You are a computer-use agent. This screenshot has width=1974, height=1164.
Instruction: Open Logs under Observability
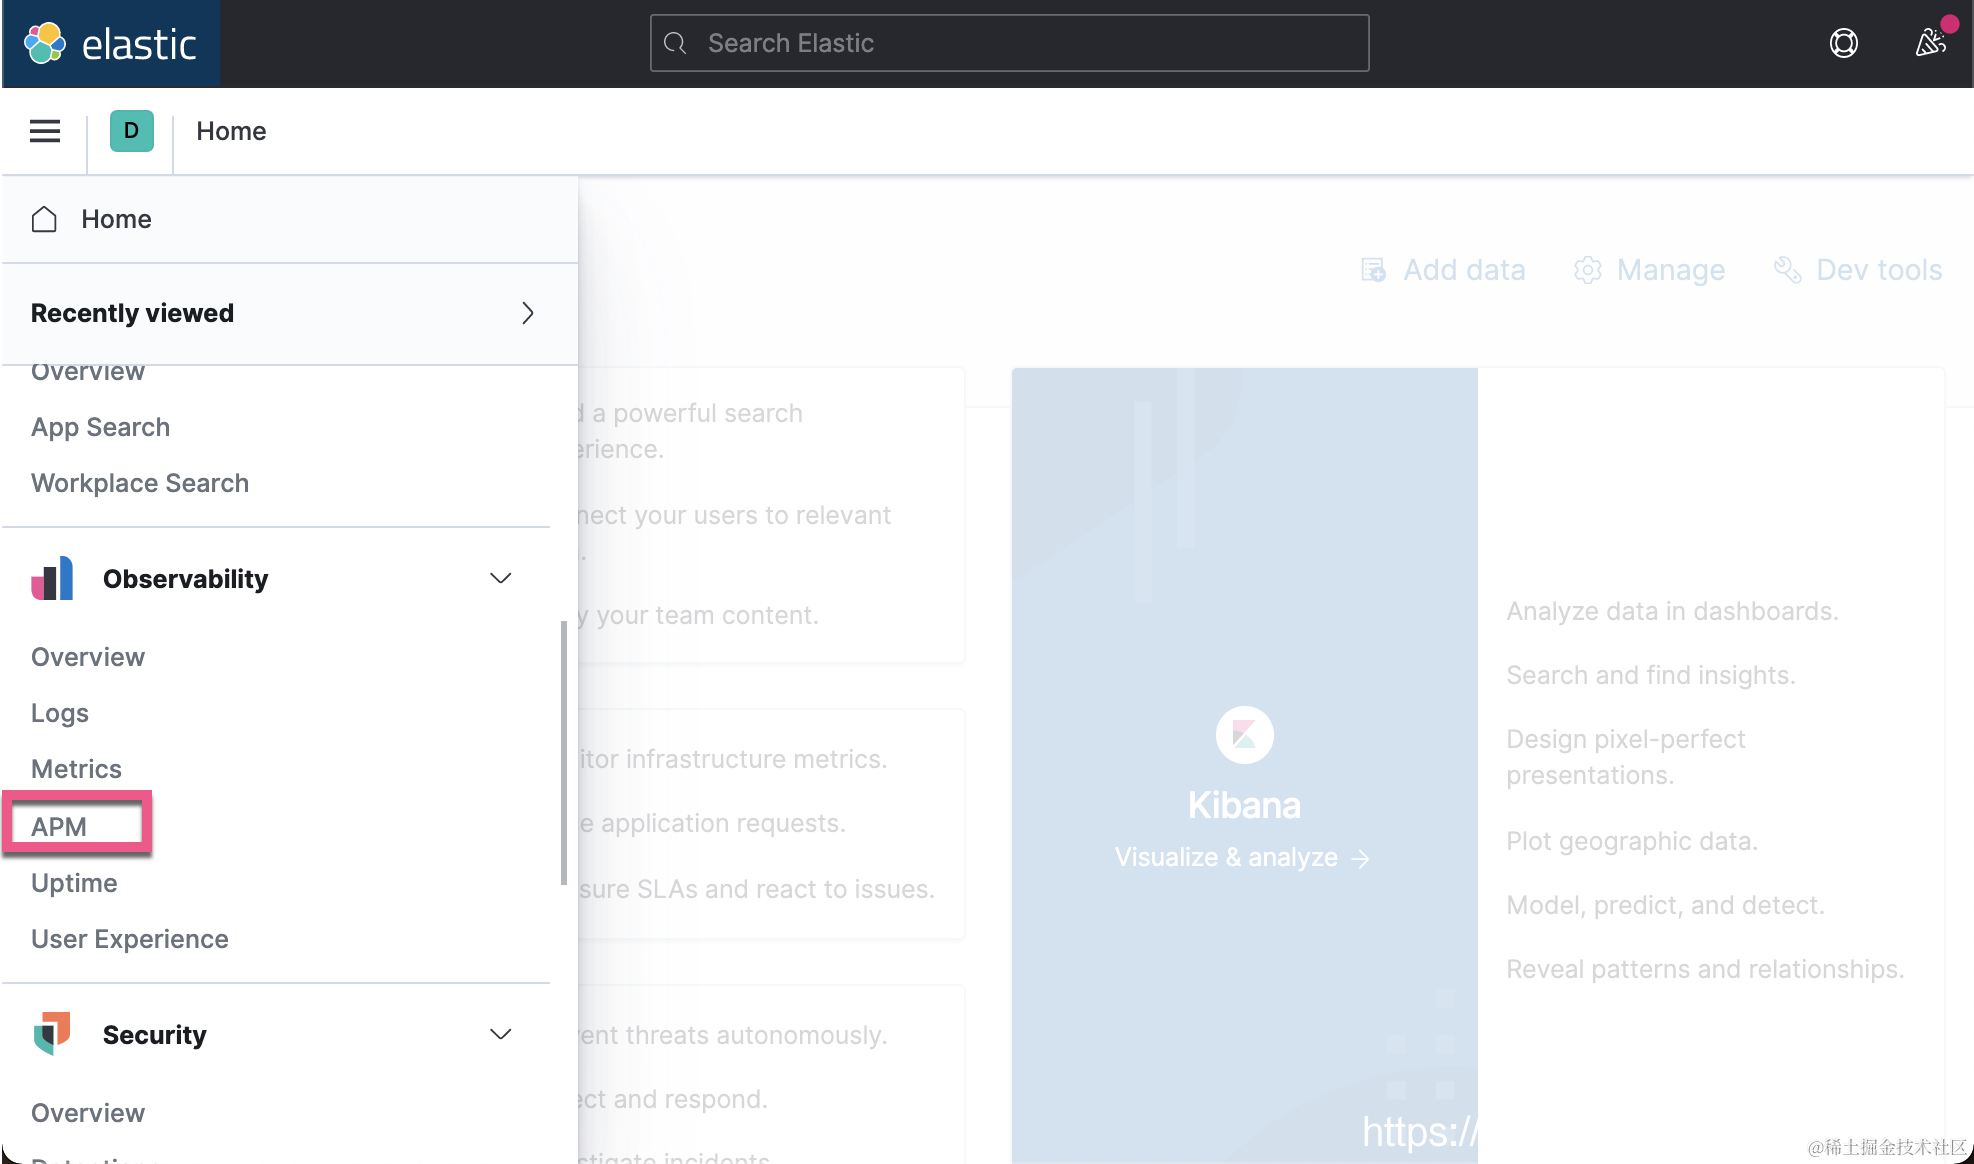coord(60,713)
